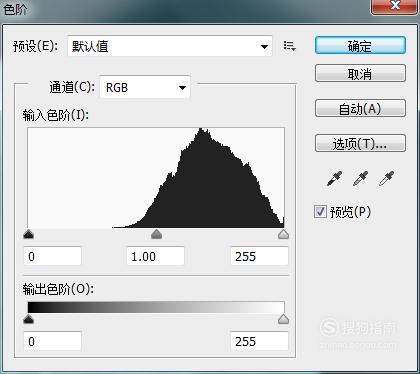Click the output black slider handle
The width and height of the screenshot is (420, 374).
(x=29, y=319)
